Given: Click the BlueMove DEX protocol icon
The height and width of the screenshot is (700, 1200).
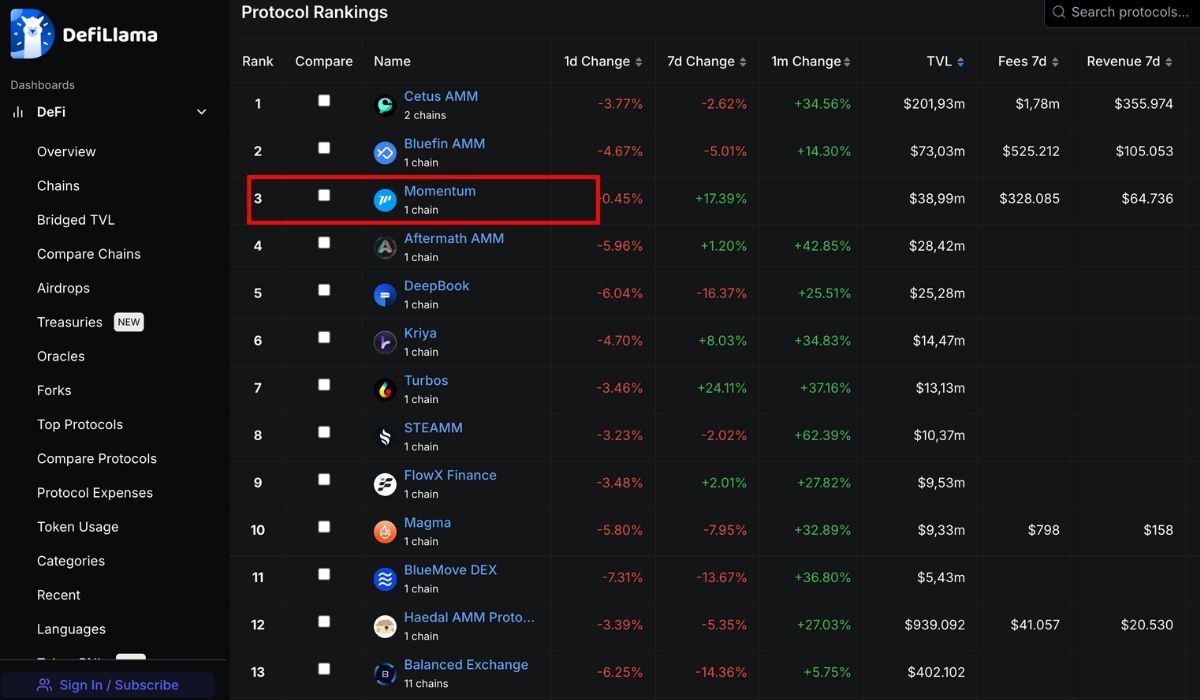Looking at the screenshot, I should pos(385,579).
